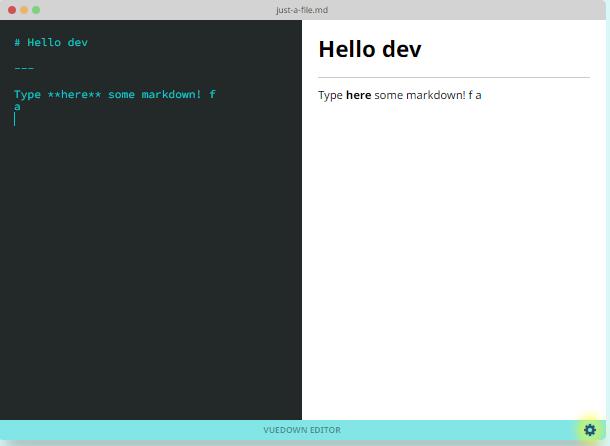This screenshot has height=446, width=610.
Task: Click the bold "here" in the preview
Action: [358, 95]
